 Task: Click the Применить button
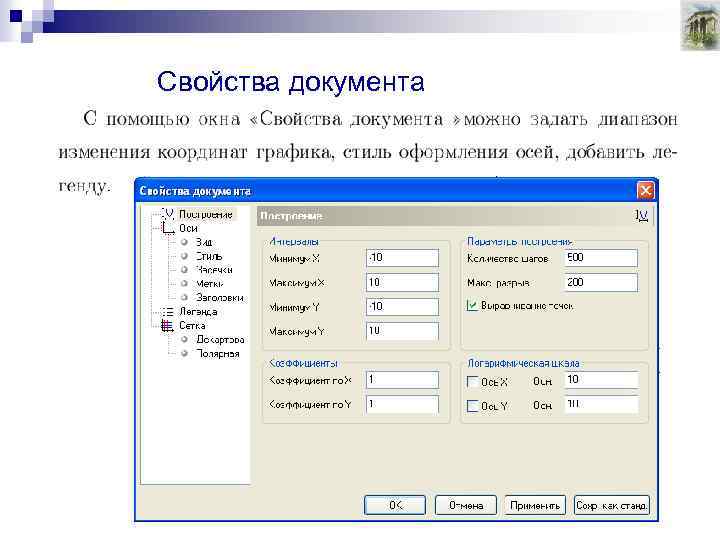coord(535,506)
